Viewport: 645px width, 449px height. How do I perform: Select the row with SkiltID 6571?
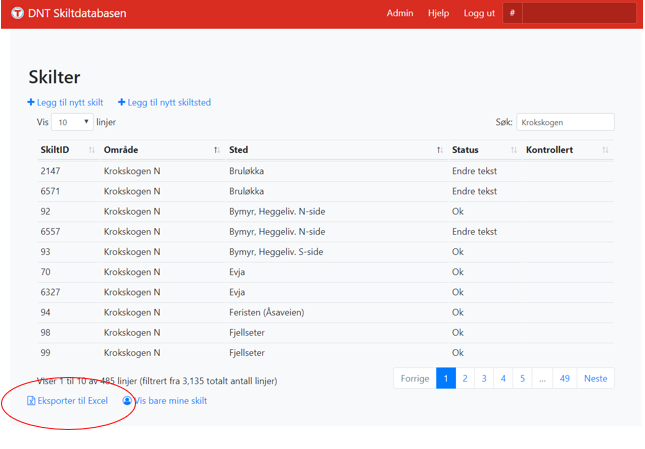pos(325,191)
